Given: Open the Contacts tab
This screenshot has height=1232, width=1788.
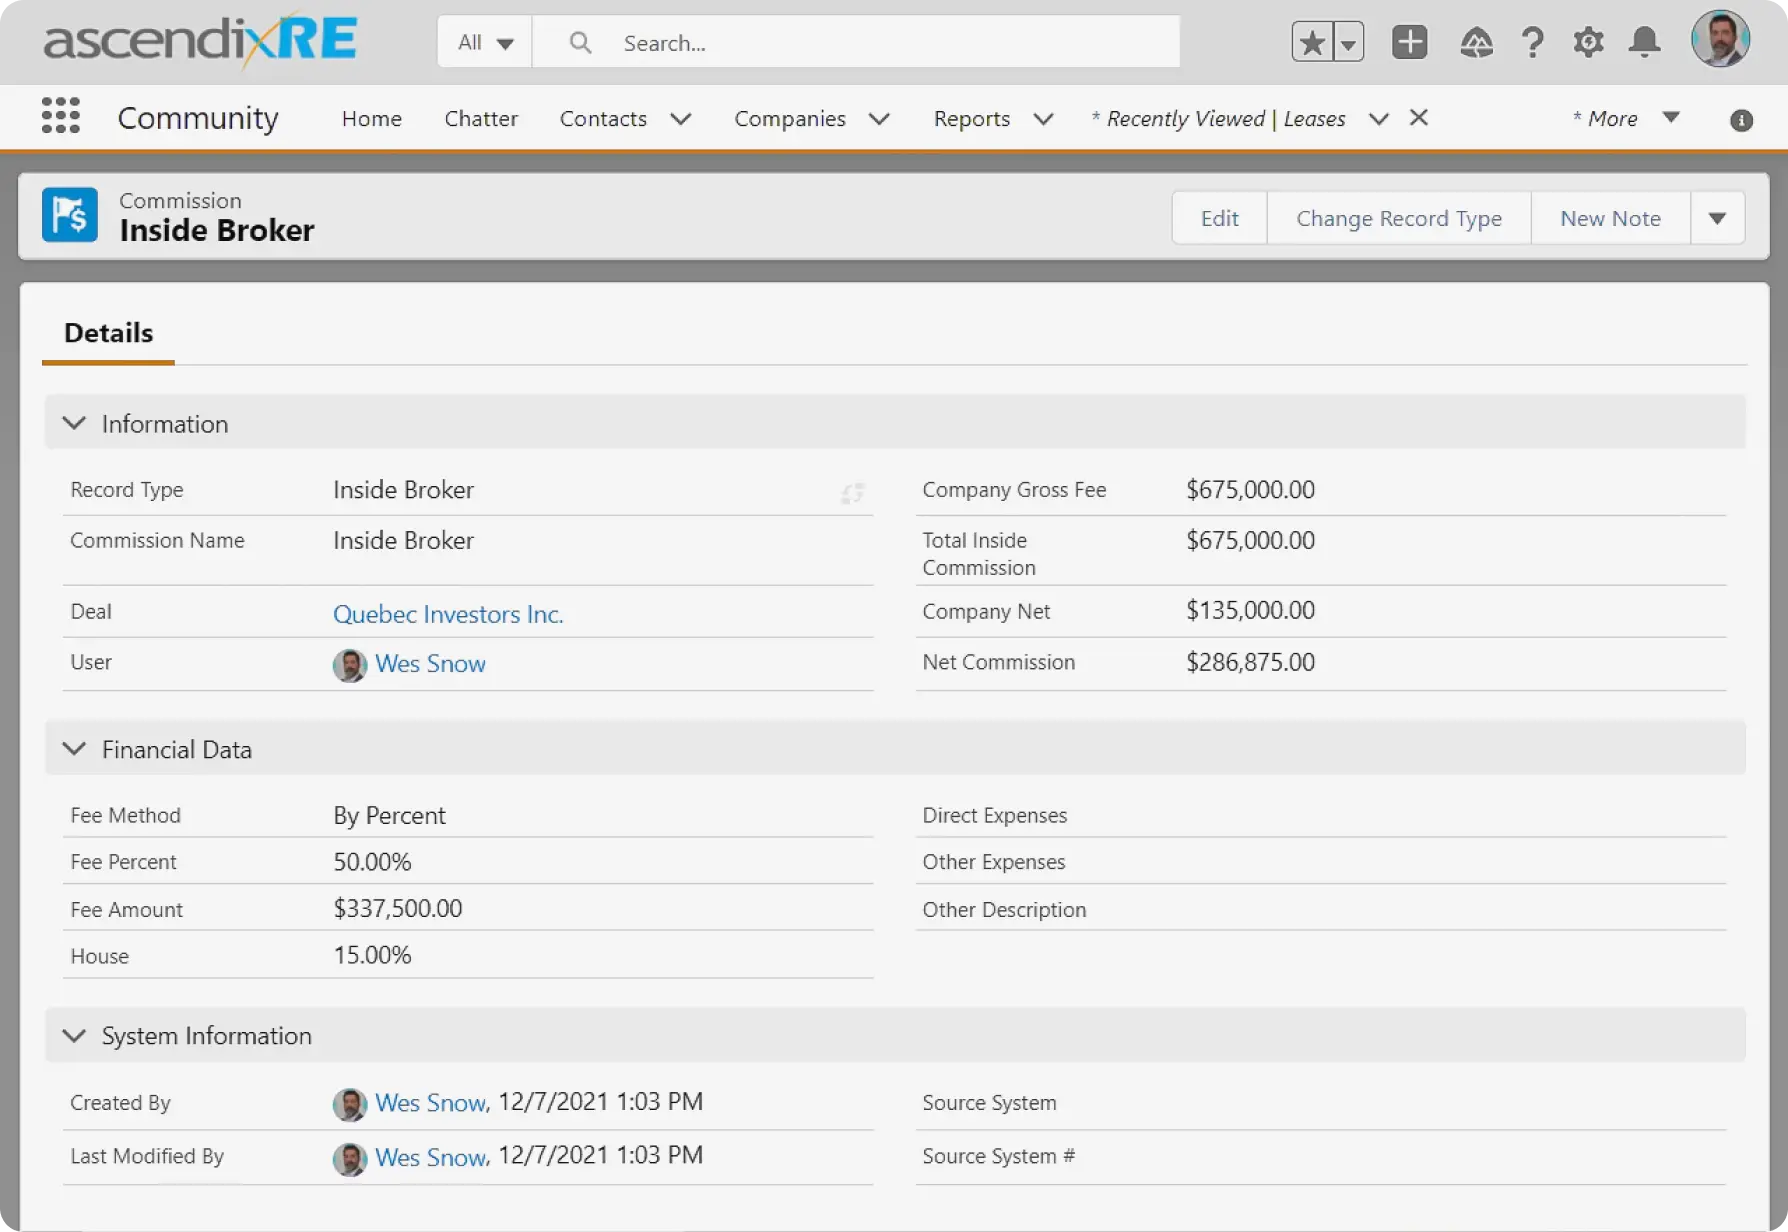Looking at the screenshot, I should [603, 118].
